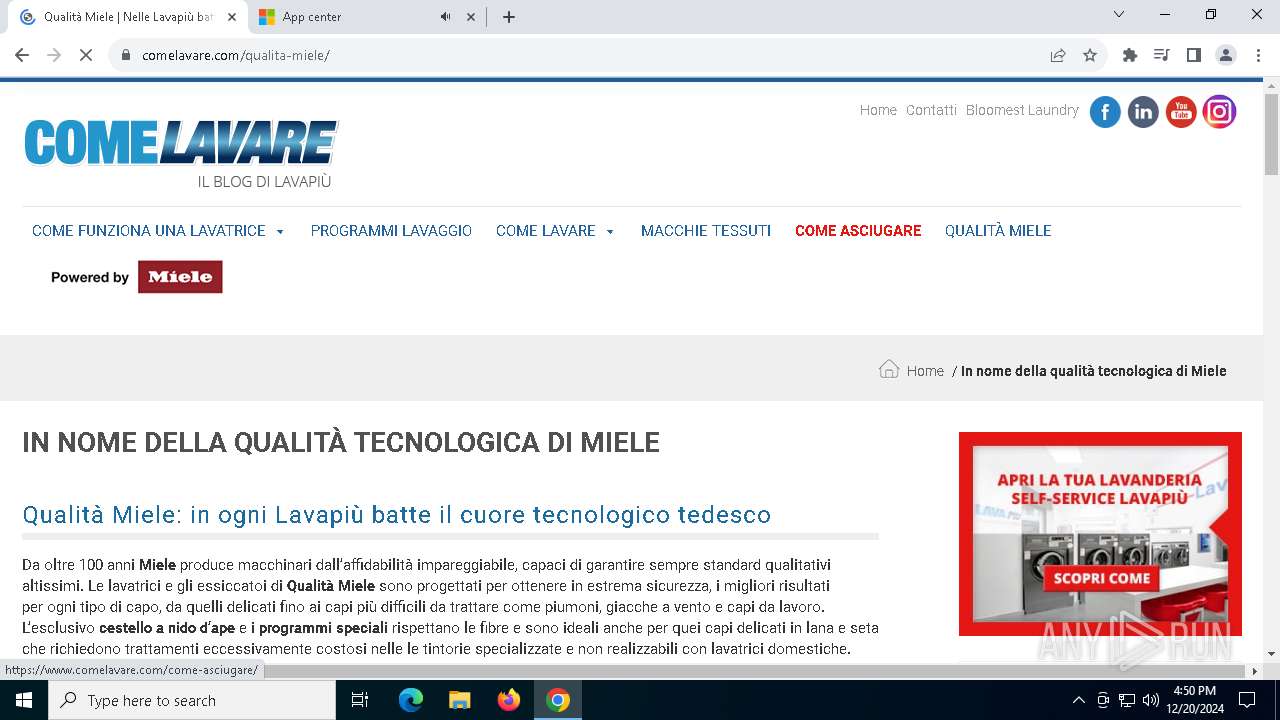Click the top Home link
Image resolution: width=1280 pixels, height=720 pixels.
[x=878, y=110]
